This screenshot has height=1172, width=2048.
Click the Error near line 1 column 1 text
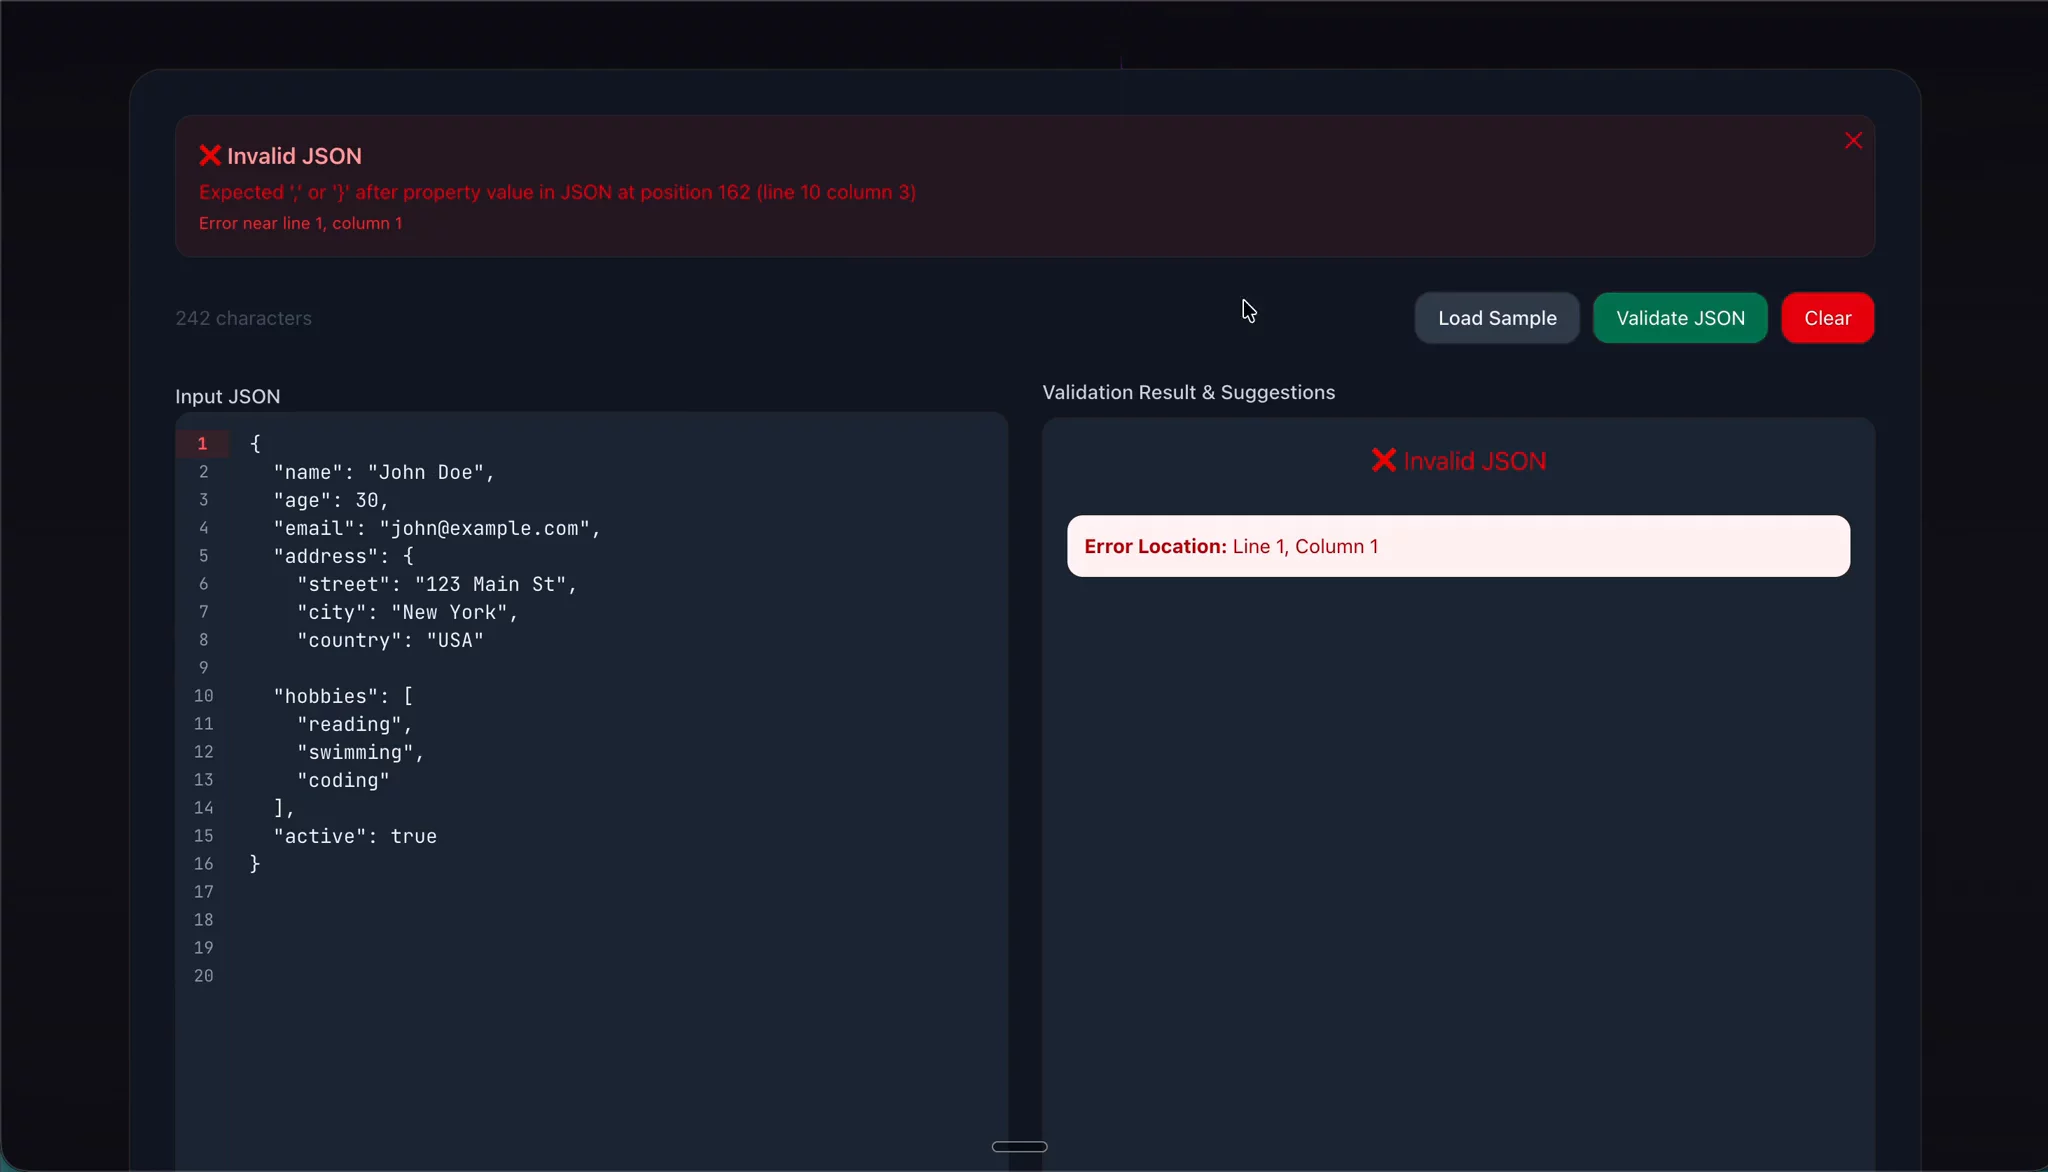click(x=300, y=223)
